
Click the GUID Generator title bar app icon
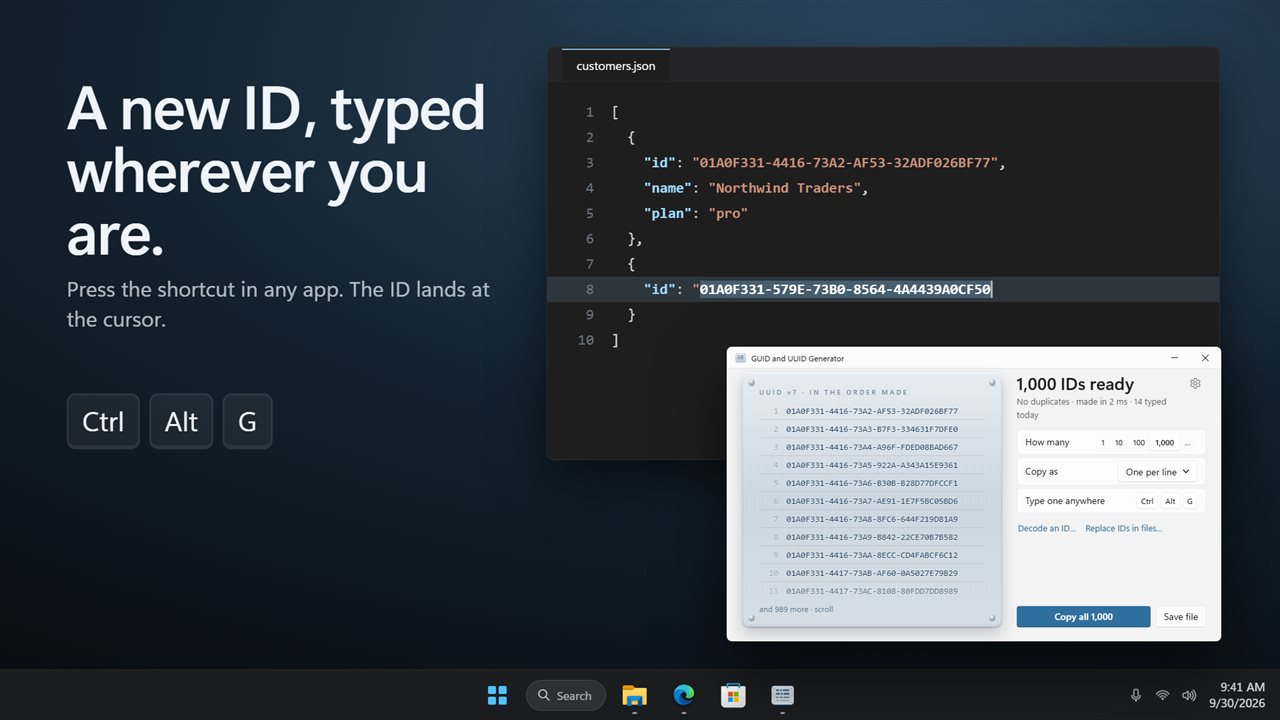pos(741,358)
